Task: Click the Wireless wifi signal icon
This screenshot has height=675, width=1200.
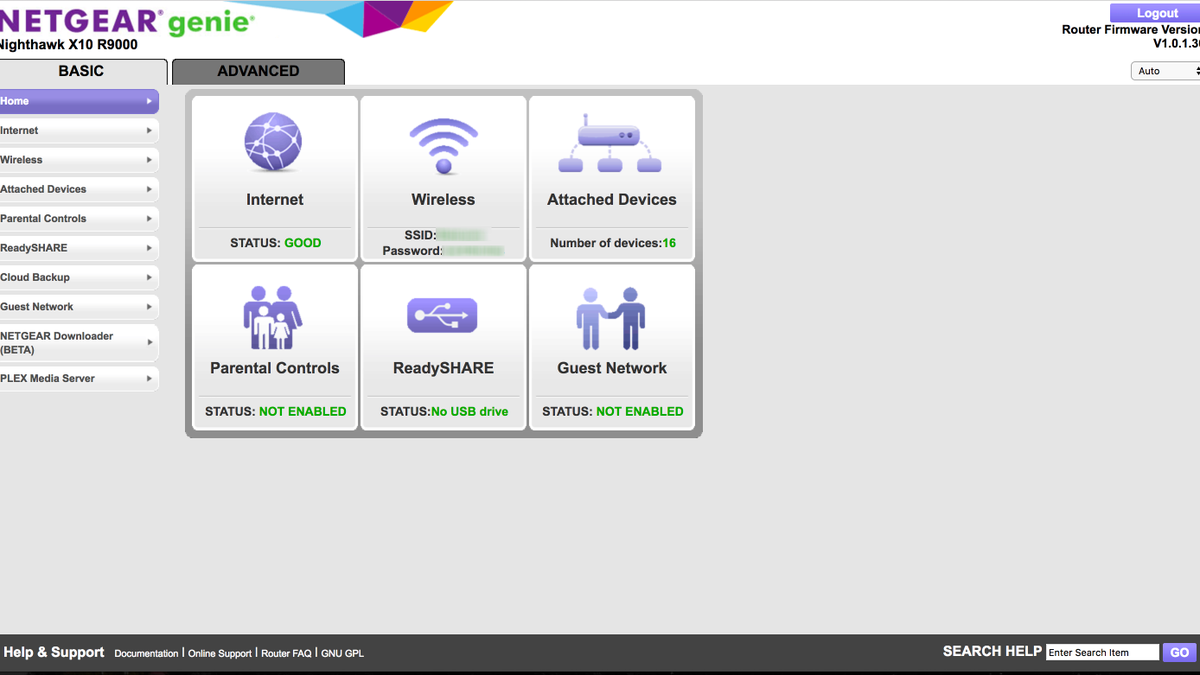Action: (443, 146)
